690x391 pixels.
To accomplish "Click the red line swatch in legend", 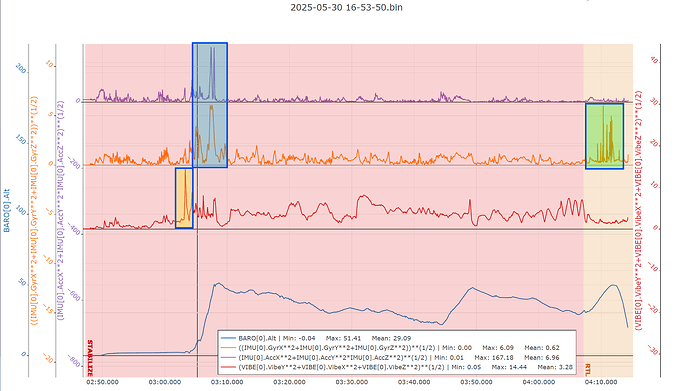I will tap(228, 367).
